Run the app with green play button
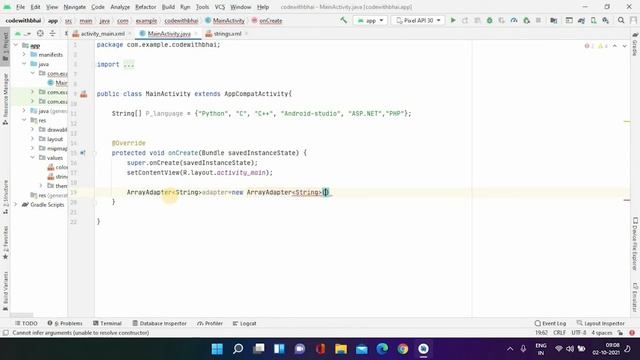 [453, 20]
